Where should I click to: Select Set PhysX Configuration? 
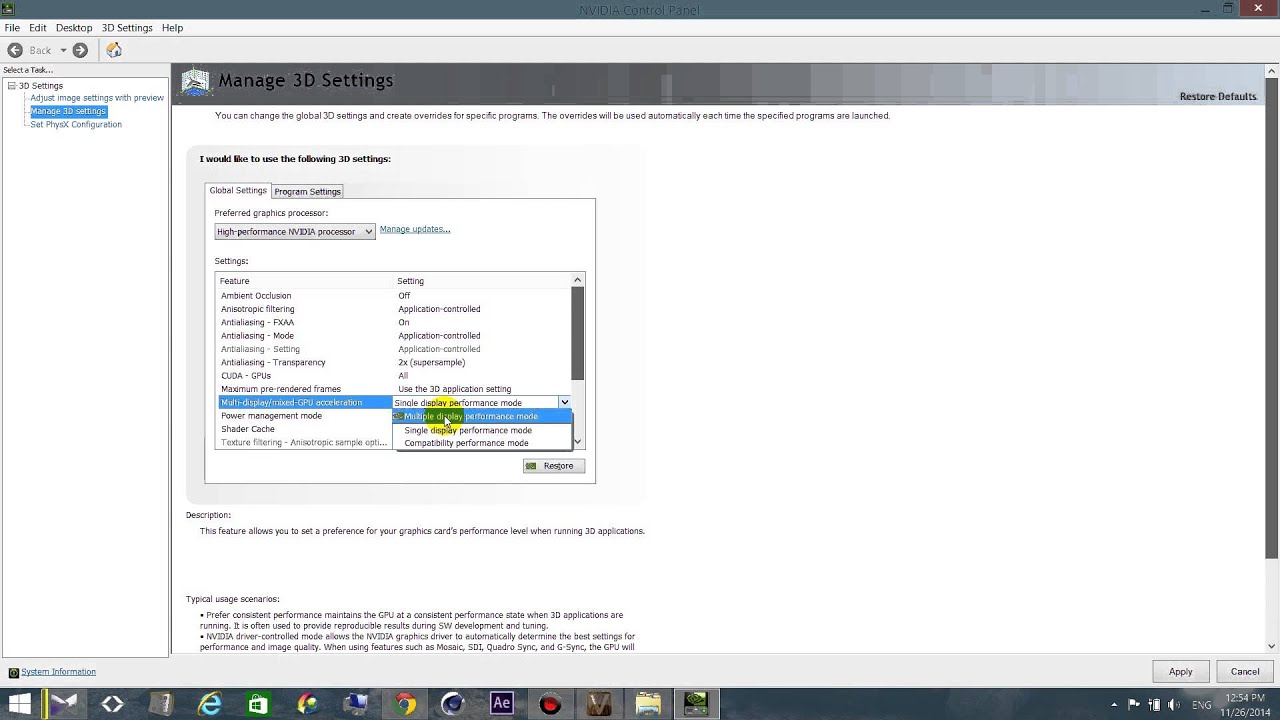[x=76, y=124]
